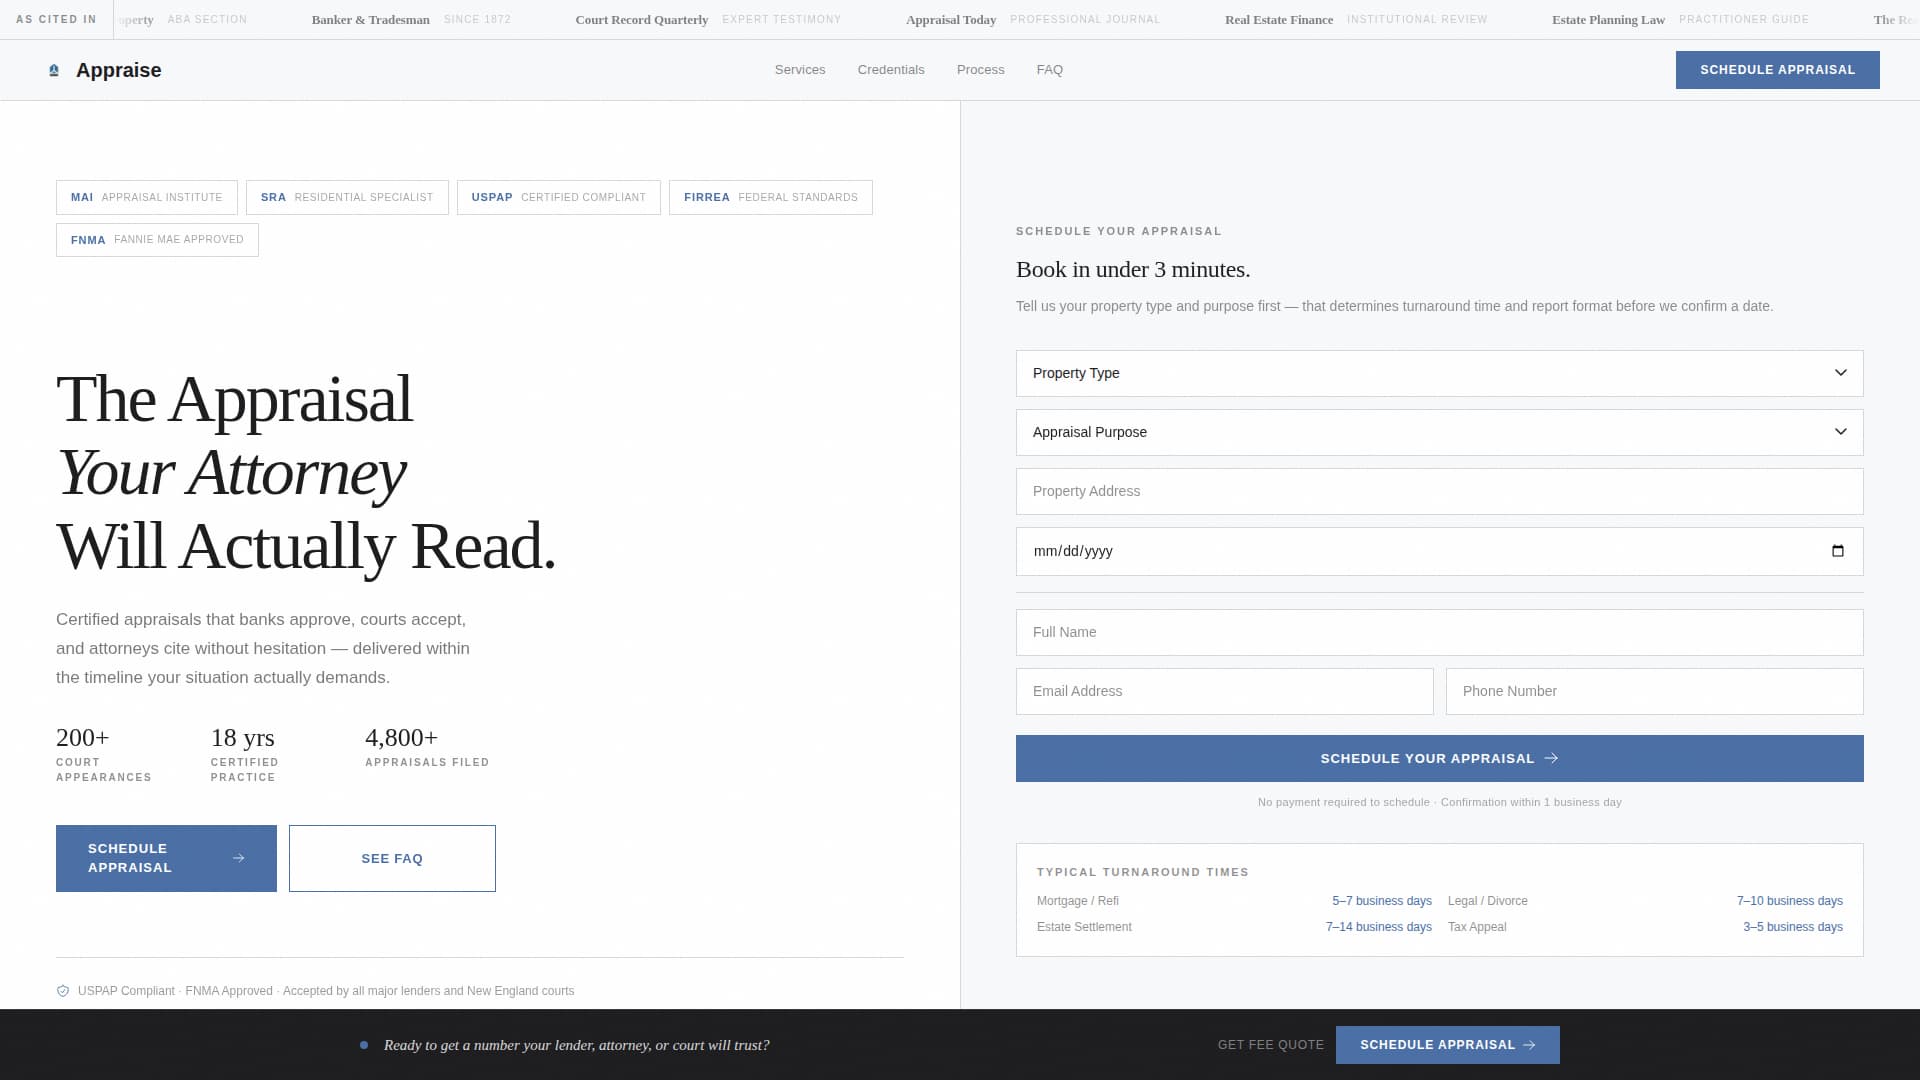
Task: Click the Appraise scales logo icon
Action: (x=55, y=70)
